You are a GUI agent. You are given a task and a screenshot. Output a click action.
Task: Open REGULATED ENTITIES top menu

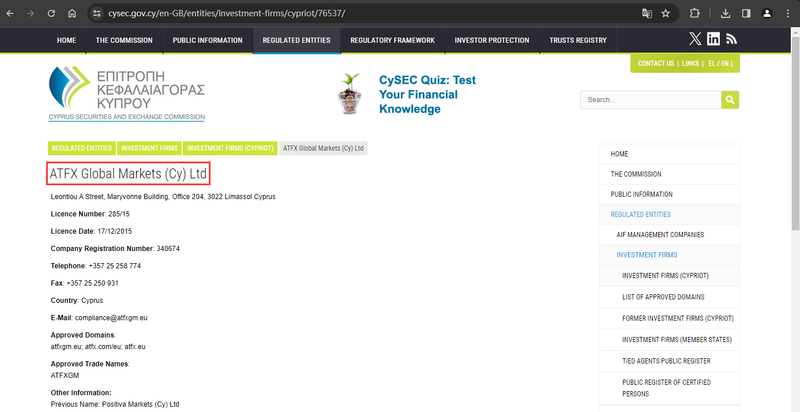click(296, 40)
